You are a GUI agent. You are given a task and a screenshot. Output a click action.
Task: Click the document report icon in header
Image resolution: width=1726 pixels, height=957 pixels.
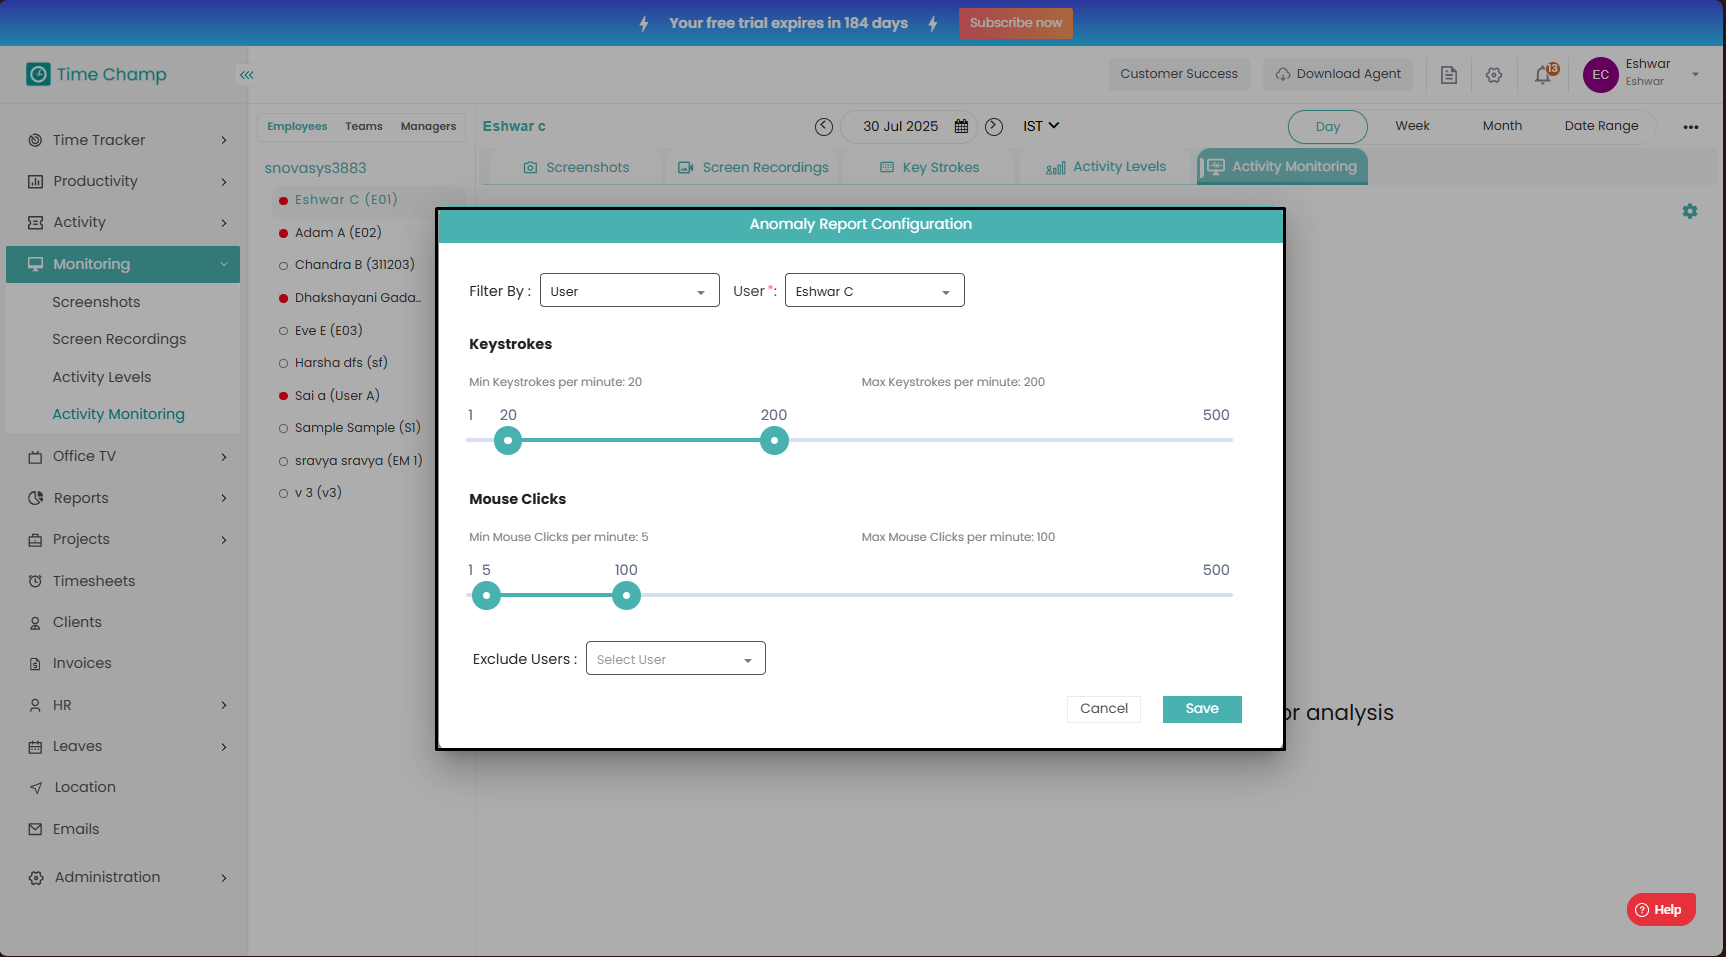click(x=1449, y=75)
